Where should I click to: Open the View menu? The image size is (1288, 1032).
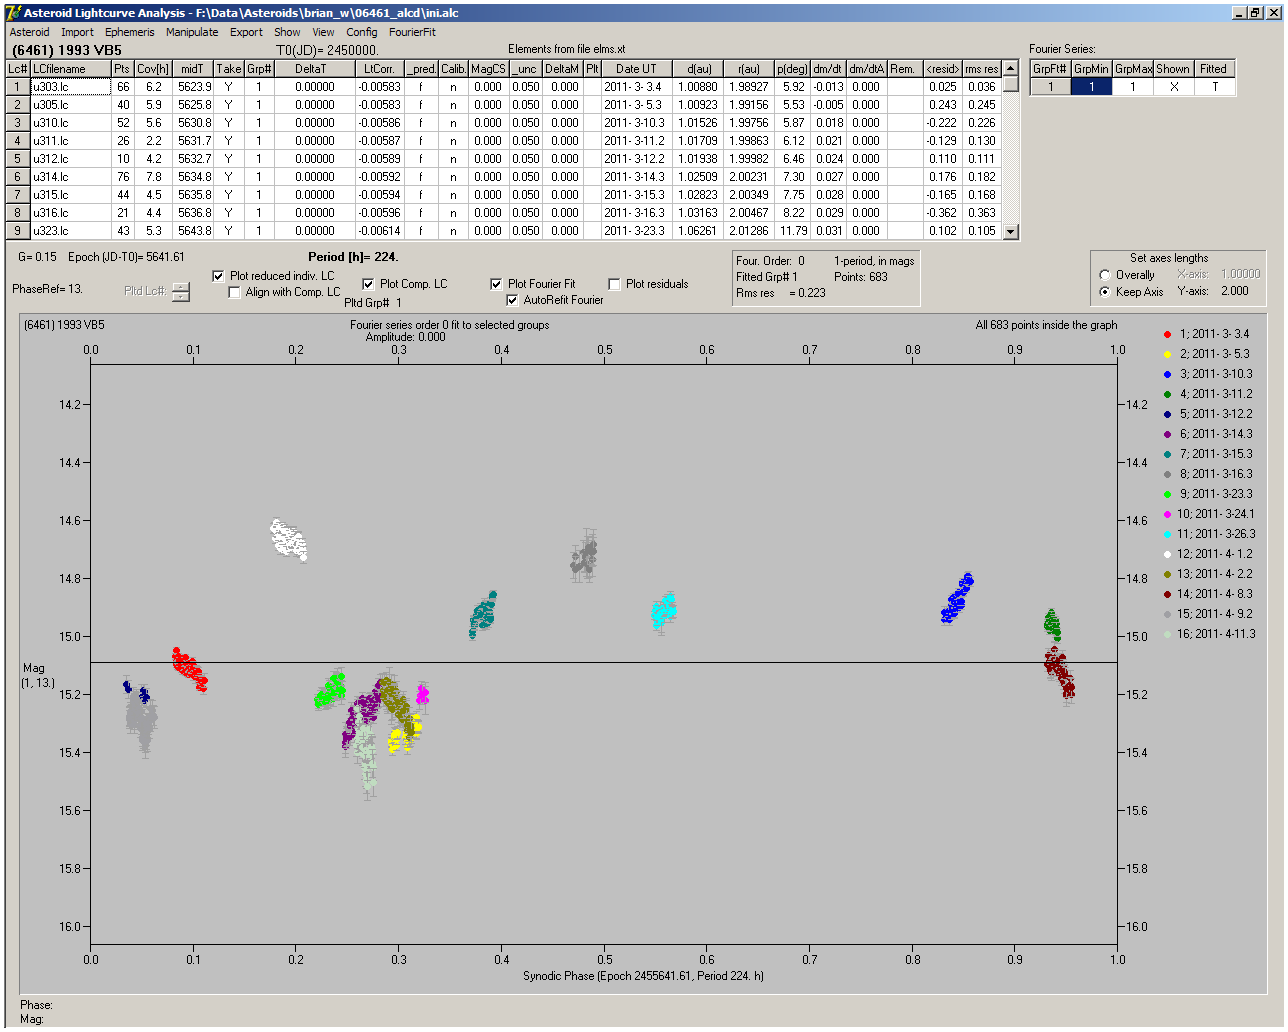(323, 32)
